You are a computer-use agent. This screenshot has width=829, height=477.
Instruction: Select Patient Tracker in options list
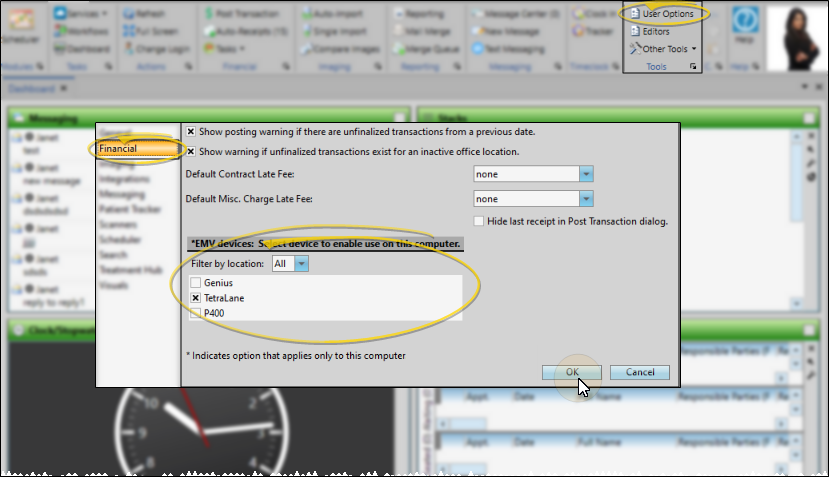[x=128, y=210]
